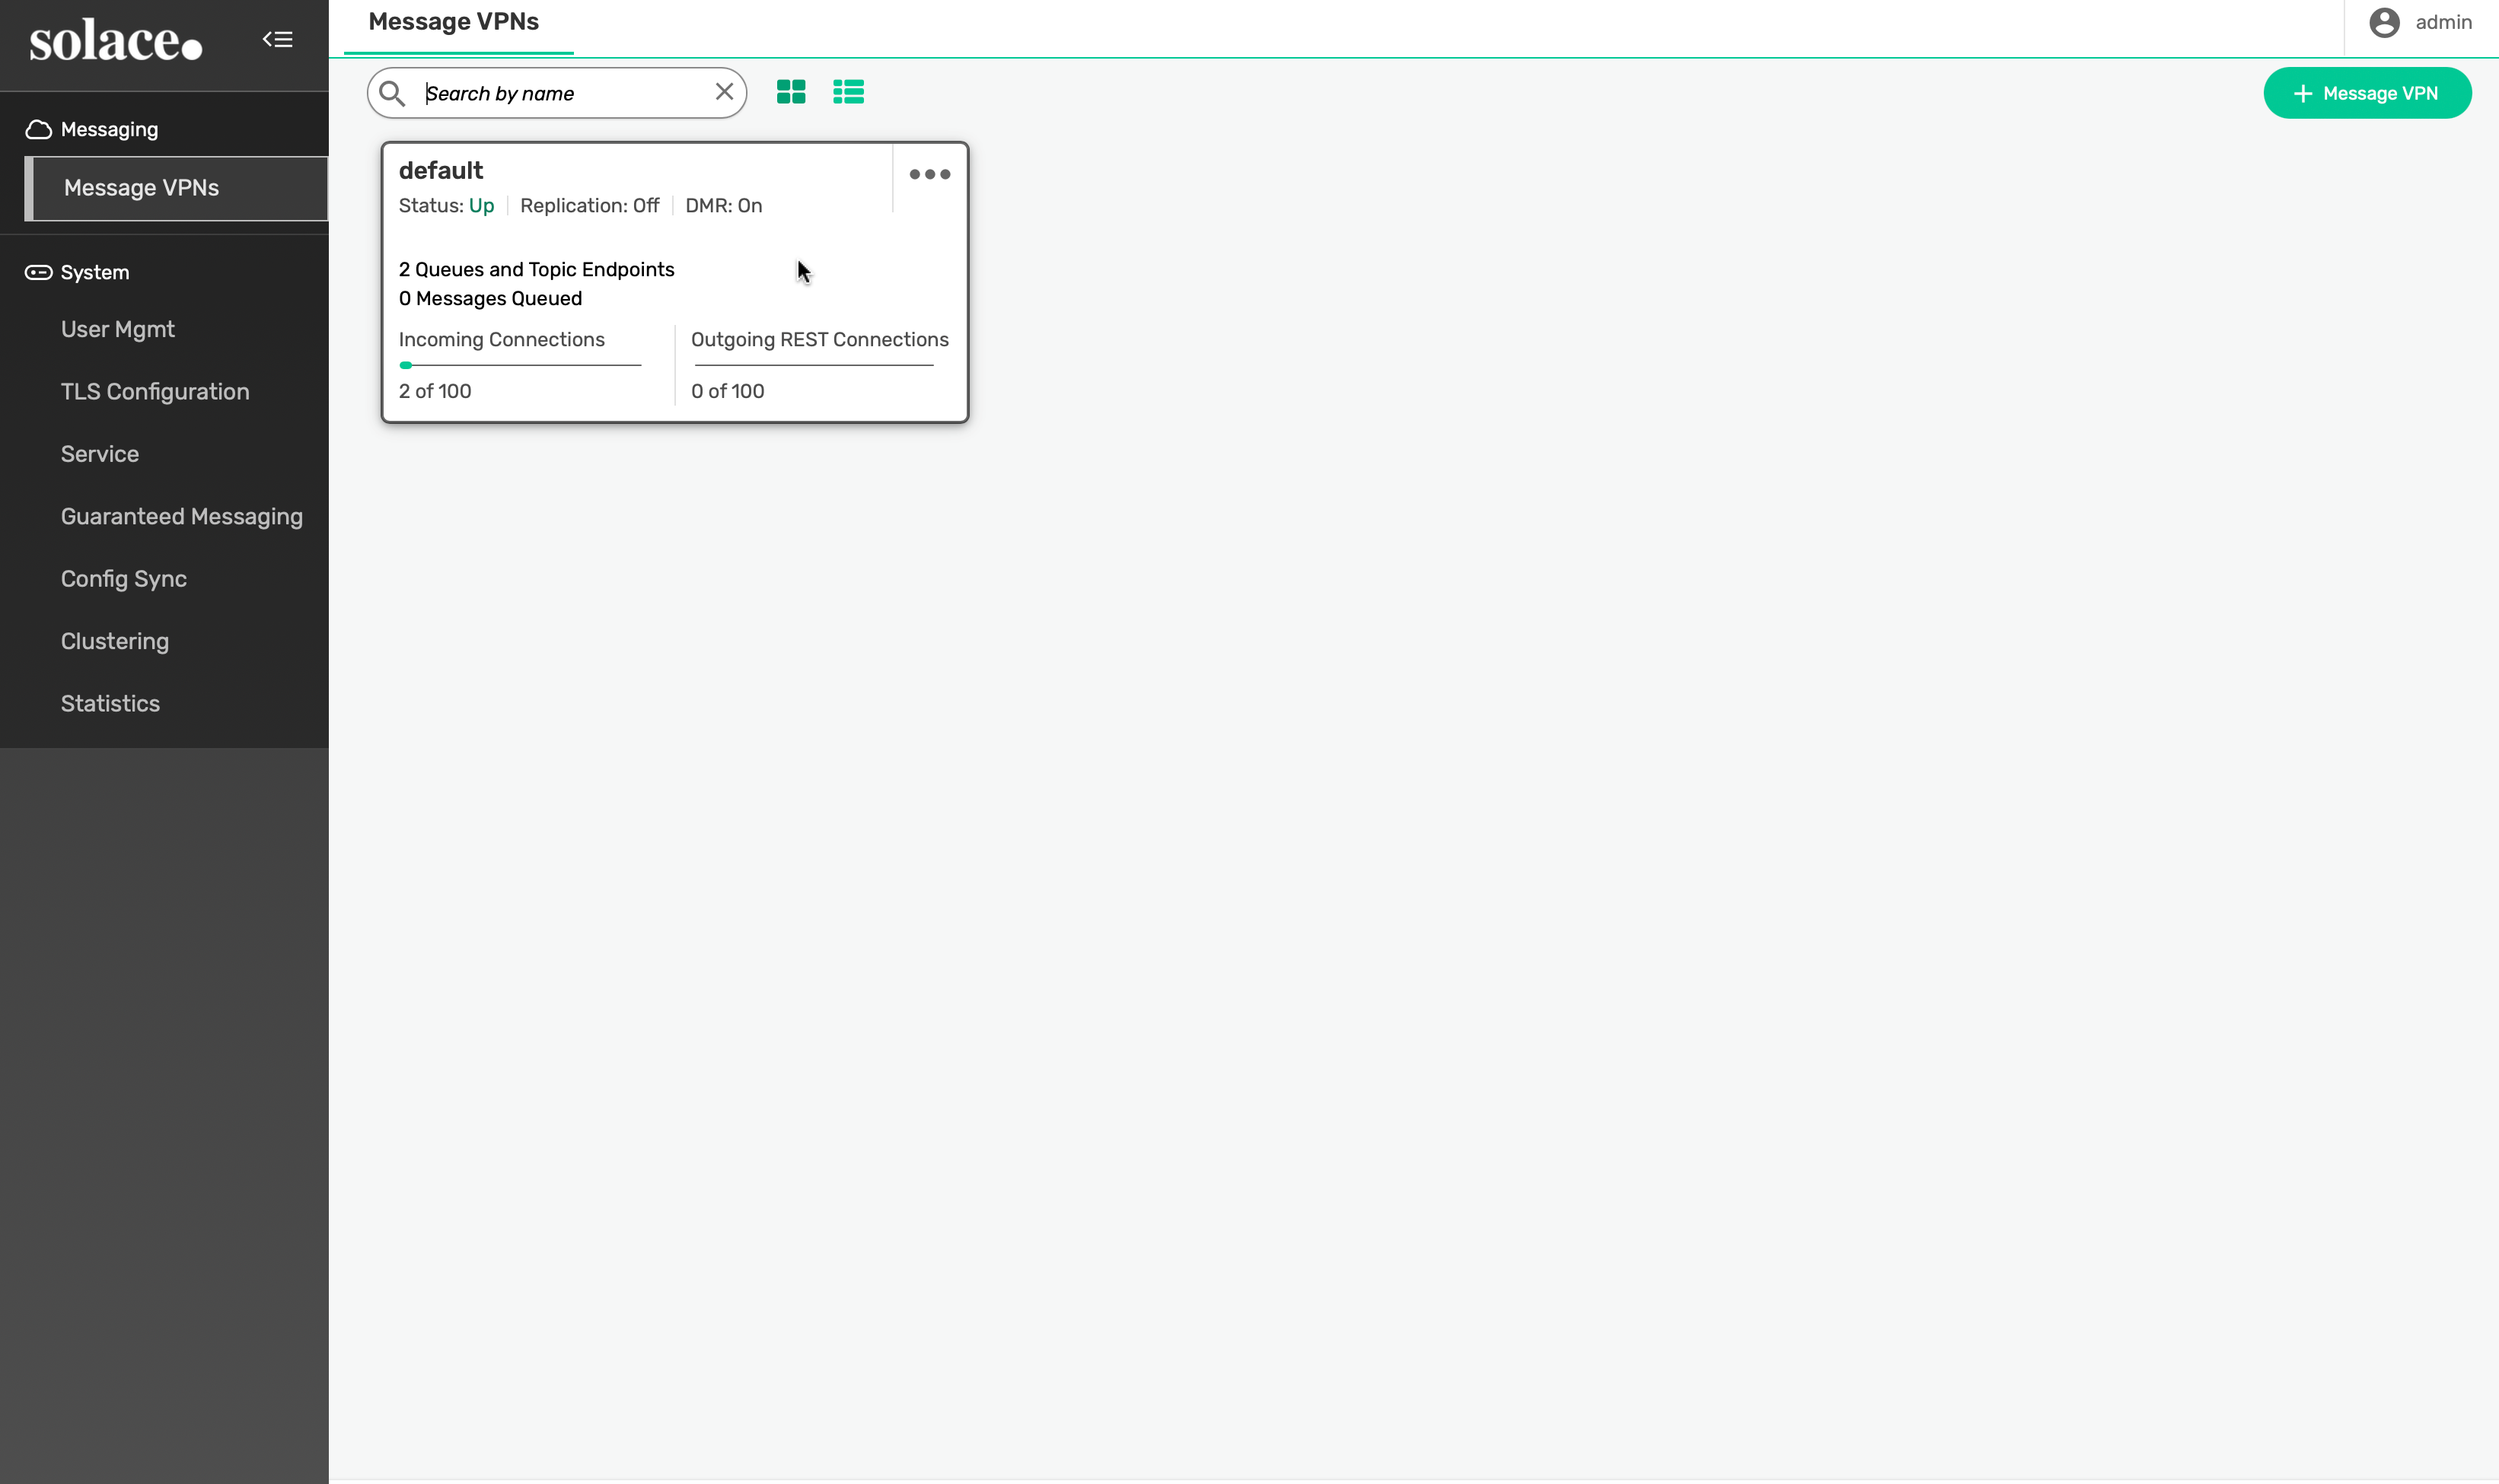Viewport: 2499px width, 1484px height.
Task: Clear the search field with X
Action: point(724,92)
